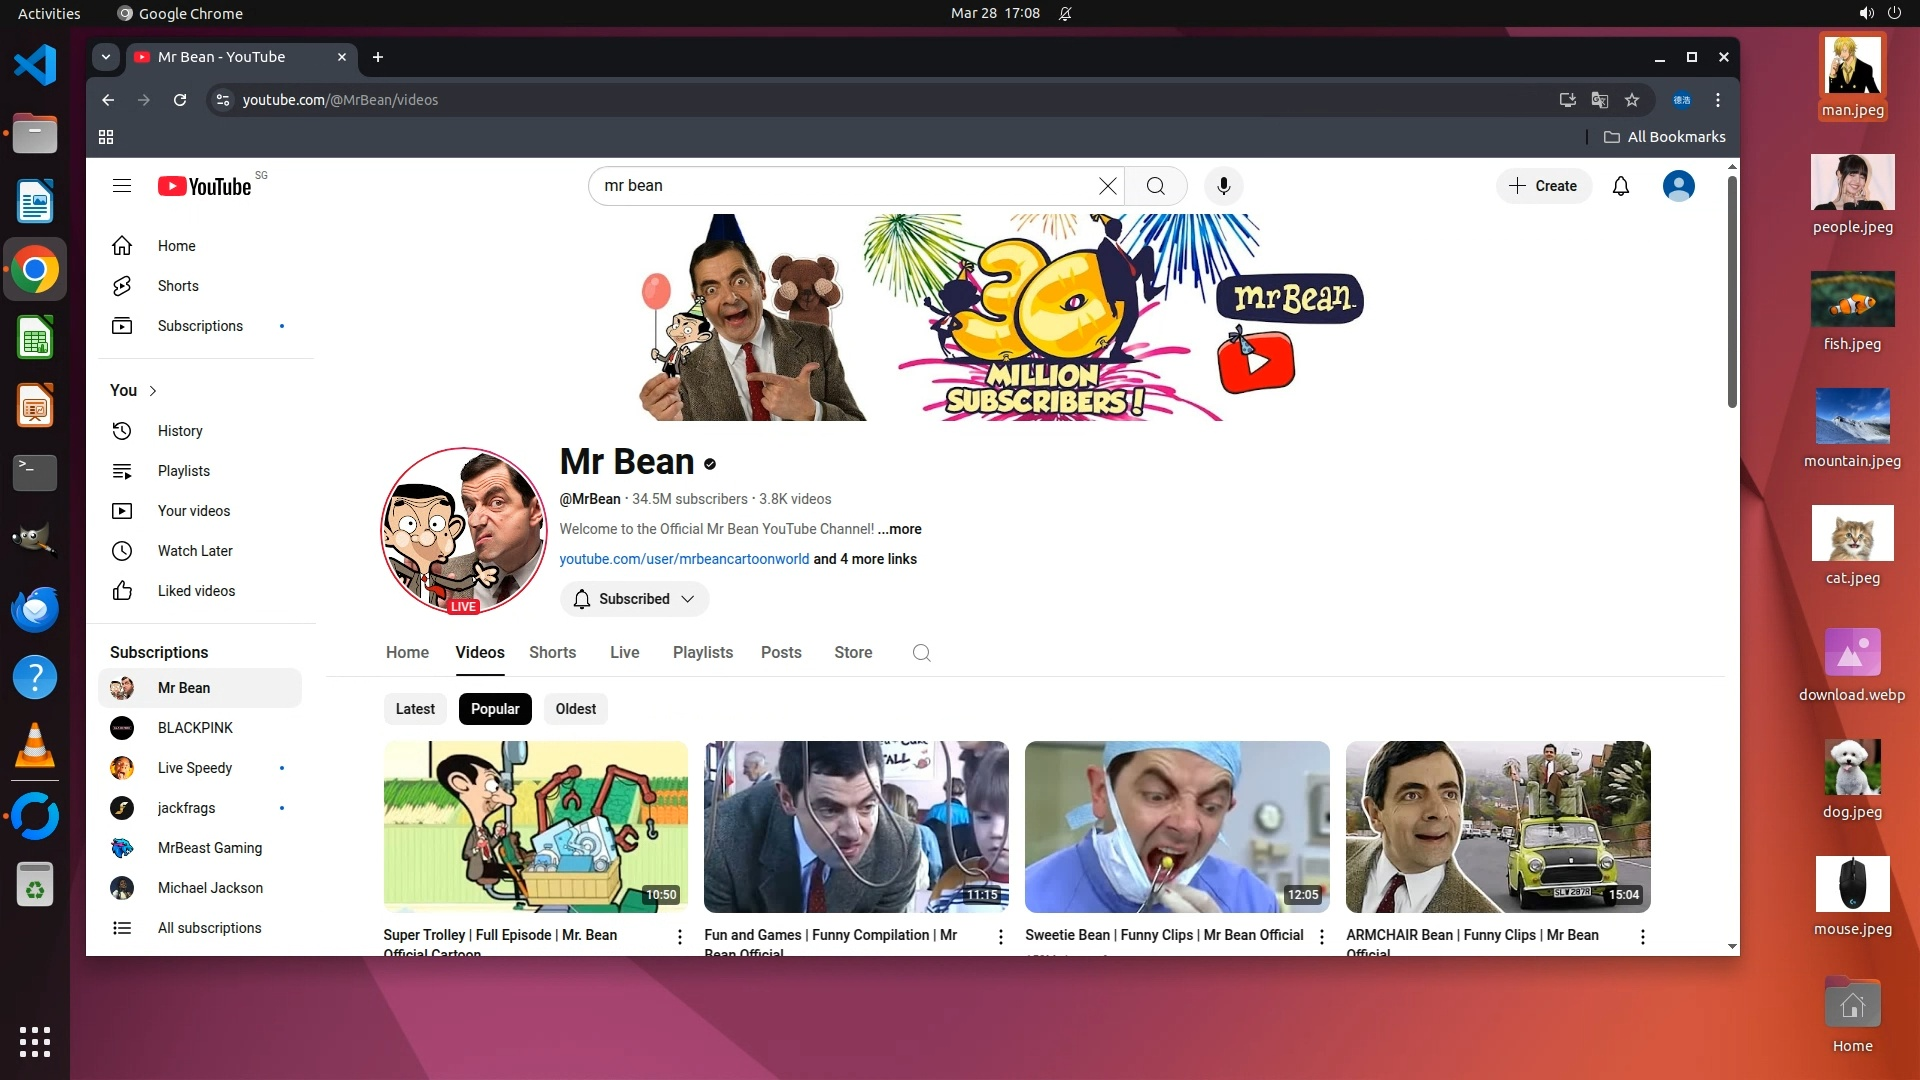Click the search magnifier button
Screen dimensions: 1920x1080
point(1155,186)
